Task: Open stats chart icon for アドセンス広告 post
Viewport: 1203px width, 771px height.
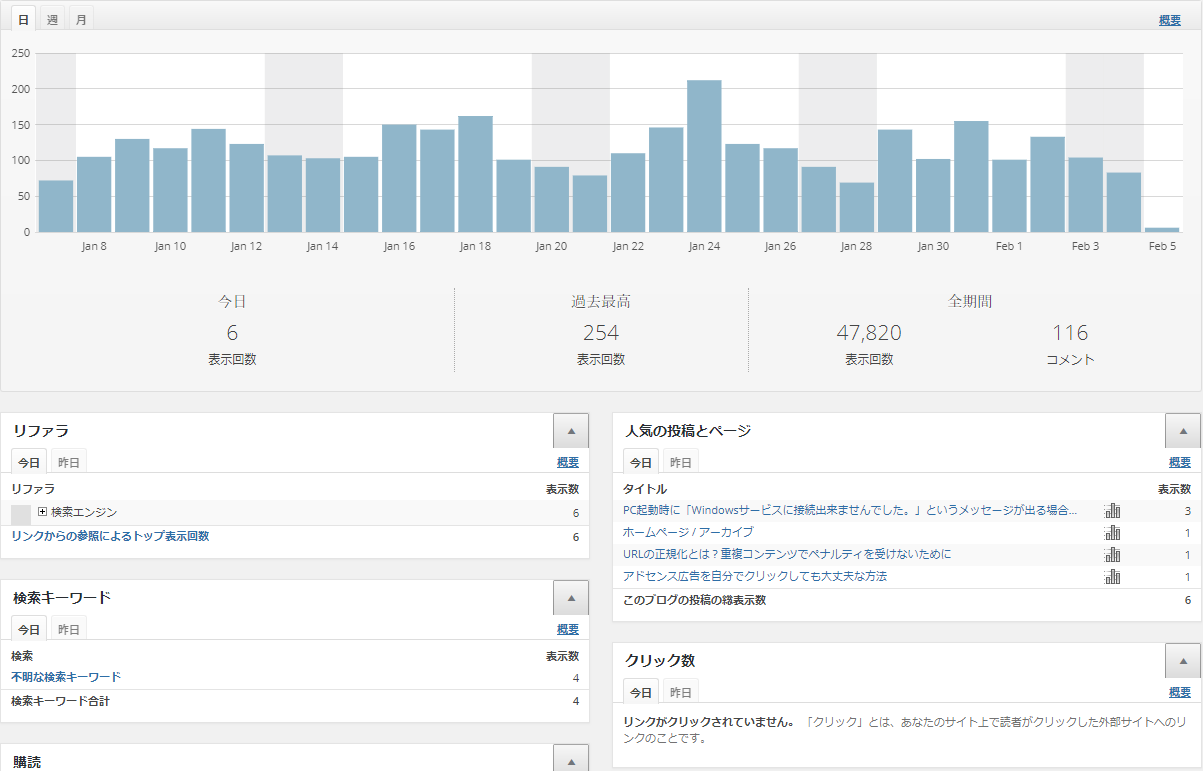Action: 1112,577
